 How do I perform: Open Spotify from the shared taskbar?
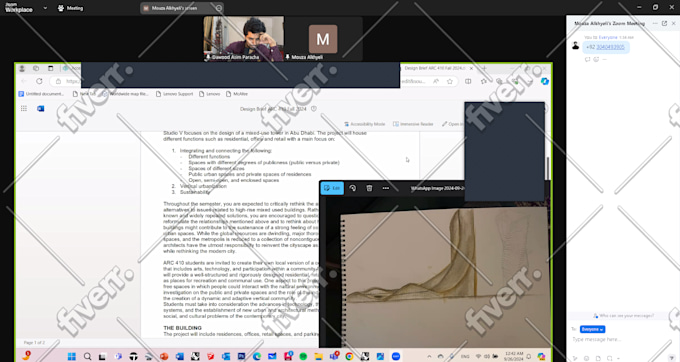(303, 356)
